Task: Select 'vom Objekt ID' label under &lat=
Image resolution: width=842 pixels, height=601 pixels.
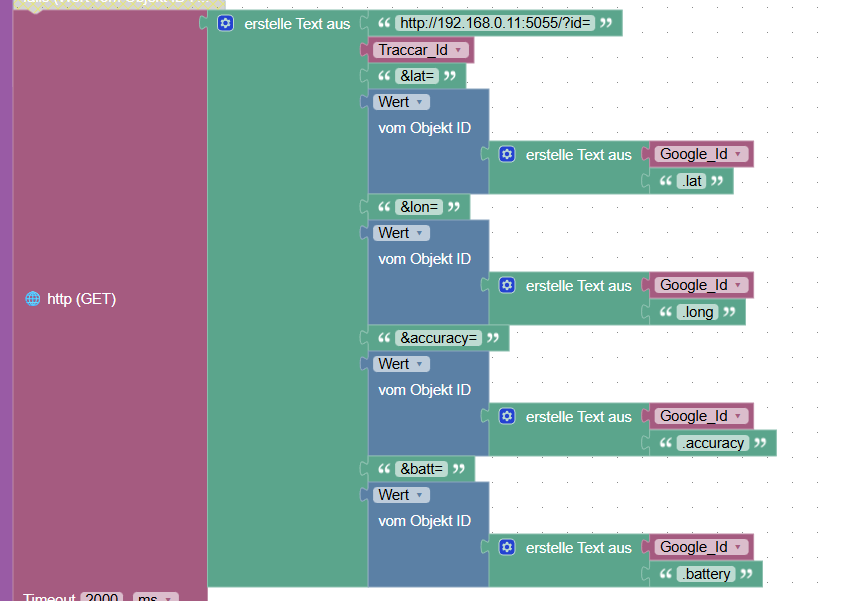Action: (425, 128)
